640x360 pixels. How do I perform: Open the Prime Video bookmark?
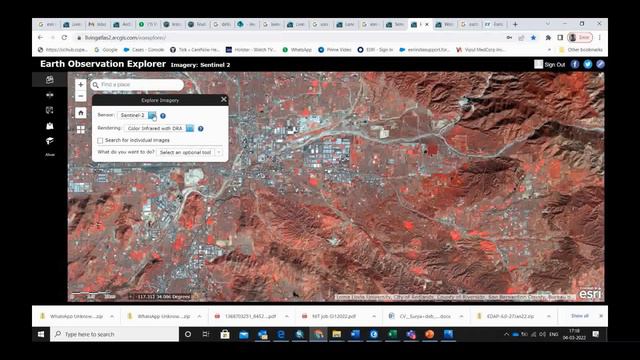[x=335, y=50]
